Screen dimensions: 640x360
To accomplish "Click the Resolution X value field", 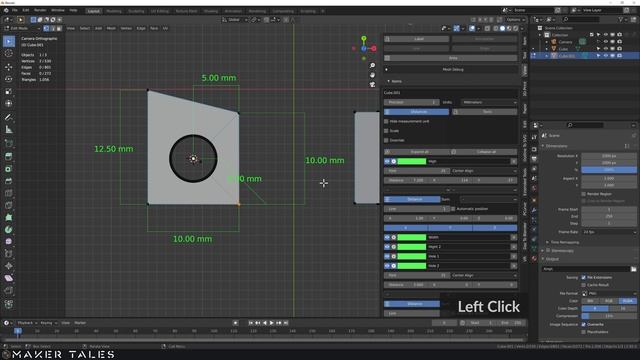I will tap(609, 156).
